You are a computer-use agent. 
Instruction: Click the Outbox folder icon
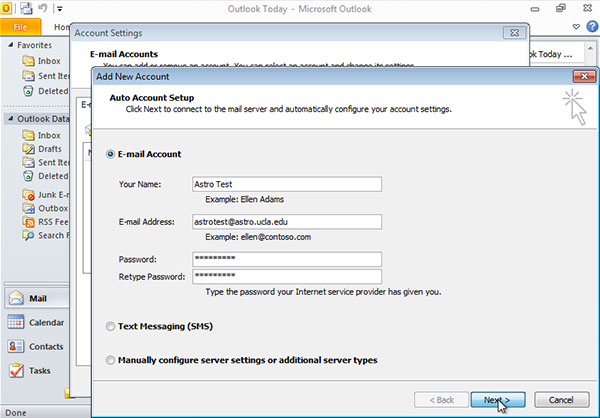pyautogui.click(x=28, y=208)
